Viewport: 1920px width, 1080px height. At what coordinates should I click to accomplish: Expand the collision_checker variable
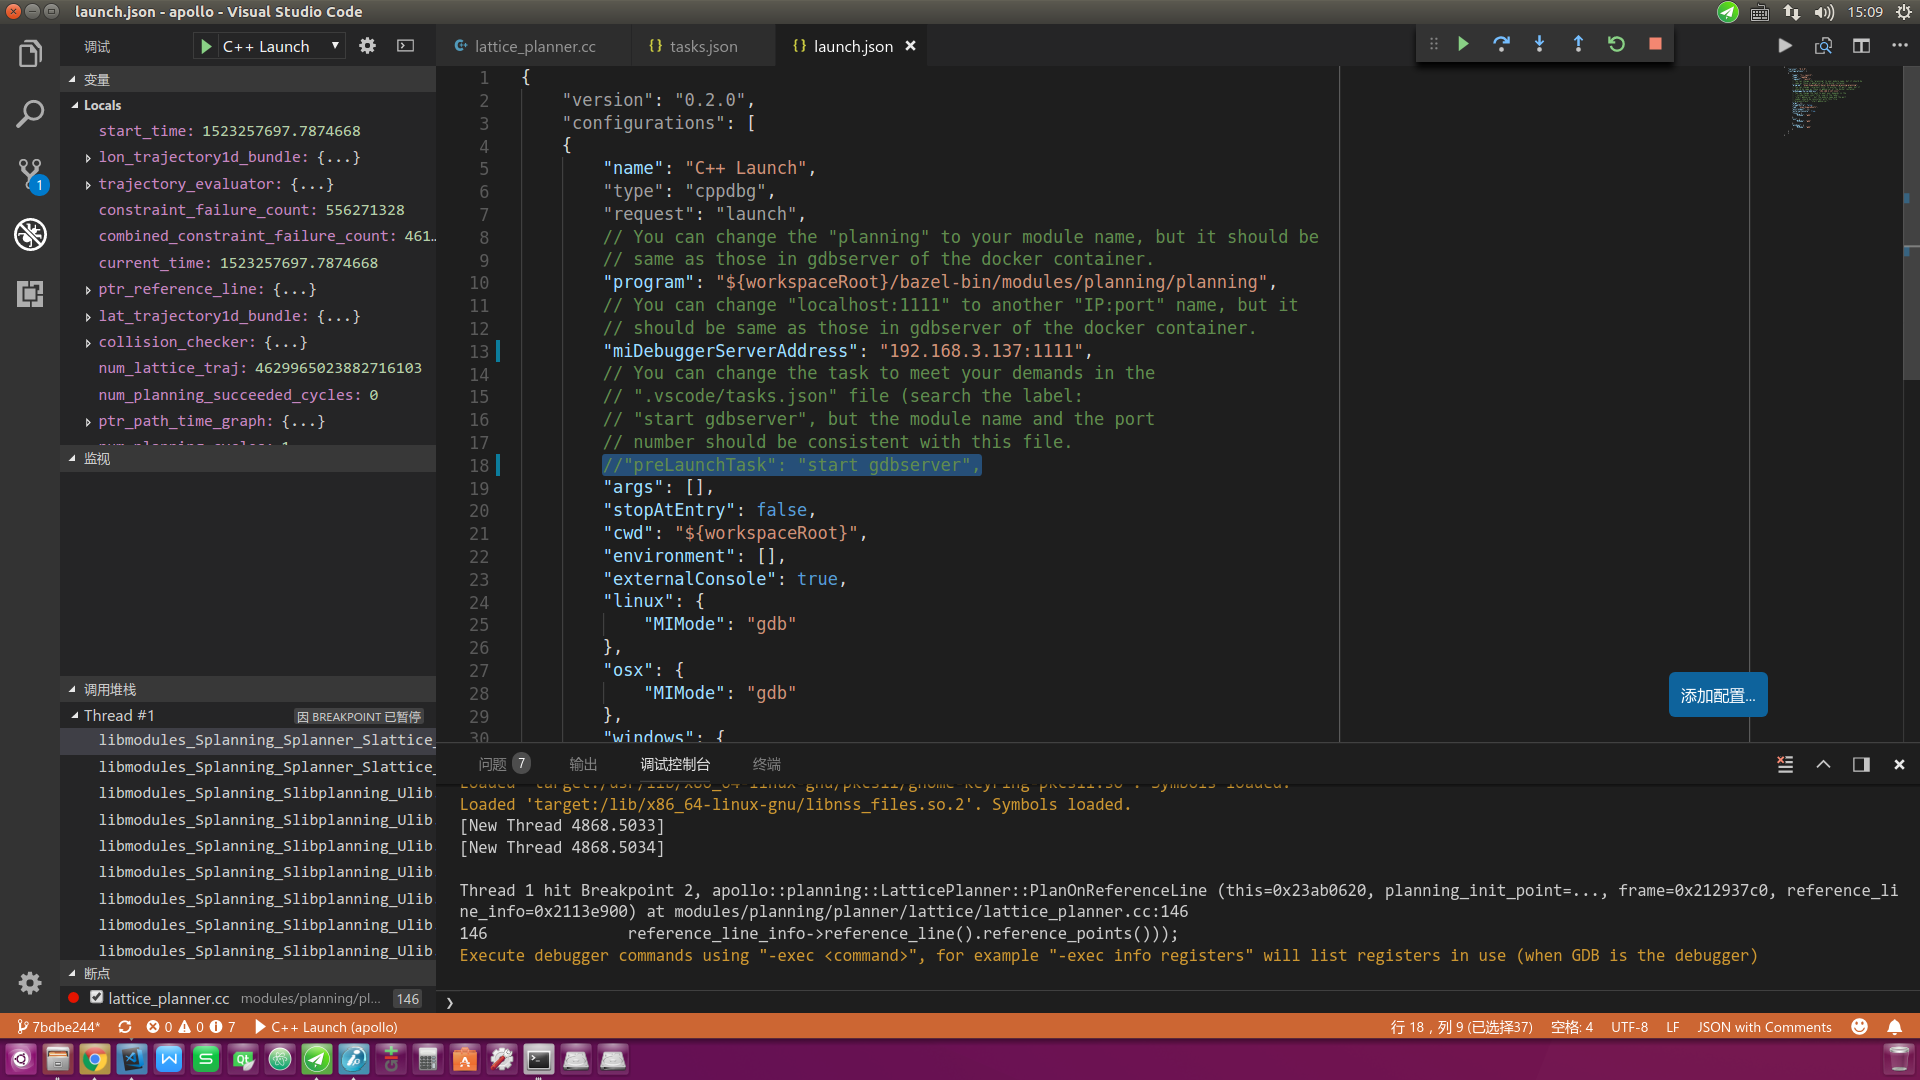pos(88,343)
